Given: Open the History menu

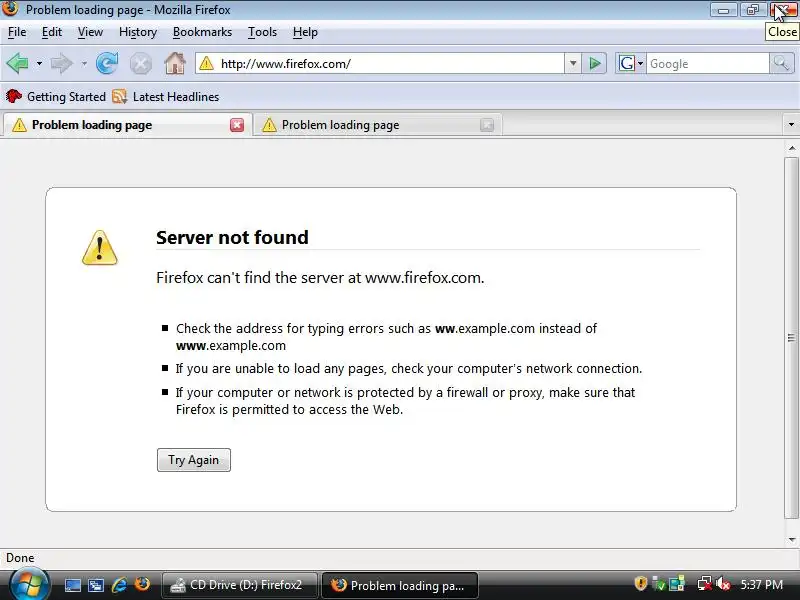Looking at the screenshot, I should [x=138, y=32].
